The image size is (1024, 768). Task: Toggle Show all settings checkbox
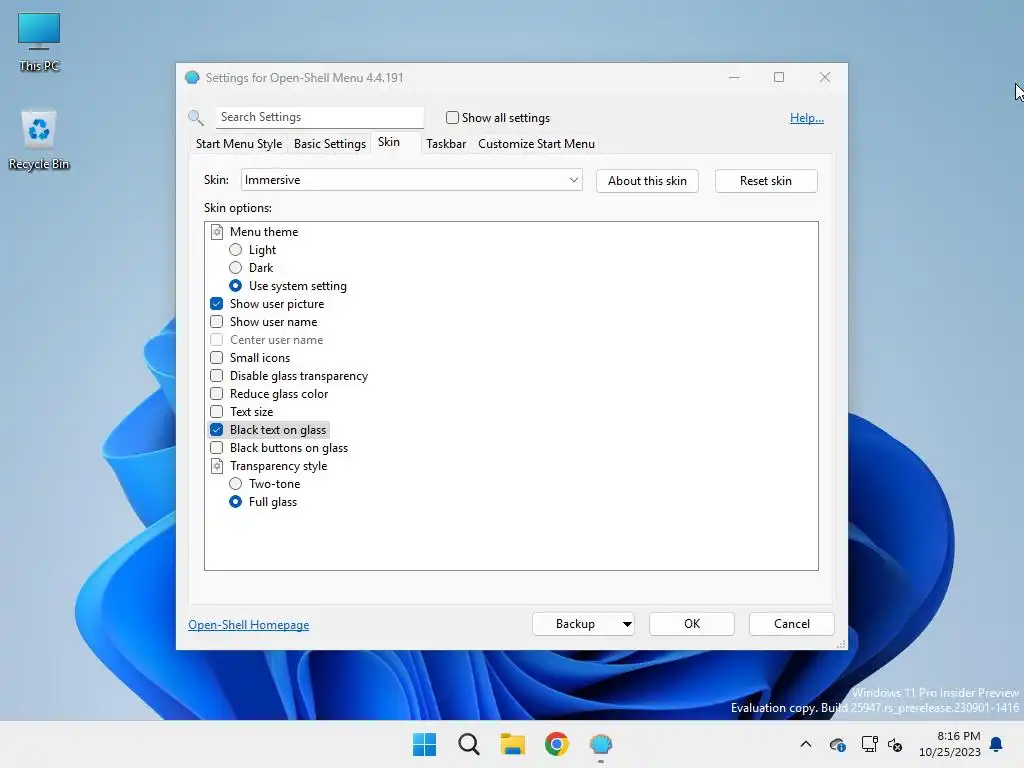[x=452, y=118]
